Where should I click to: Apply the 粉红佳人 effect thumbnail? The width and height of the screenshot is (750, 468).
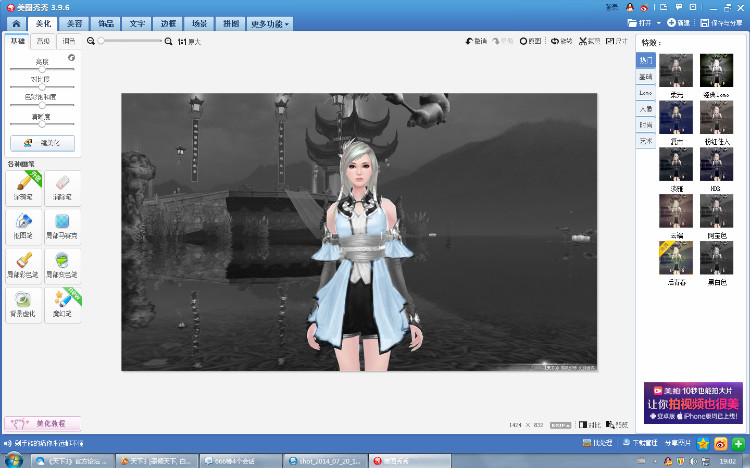coord(717,117)
